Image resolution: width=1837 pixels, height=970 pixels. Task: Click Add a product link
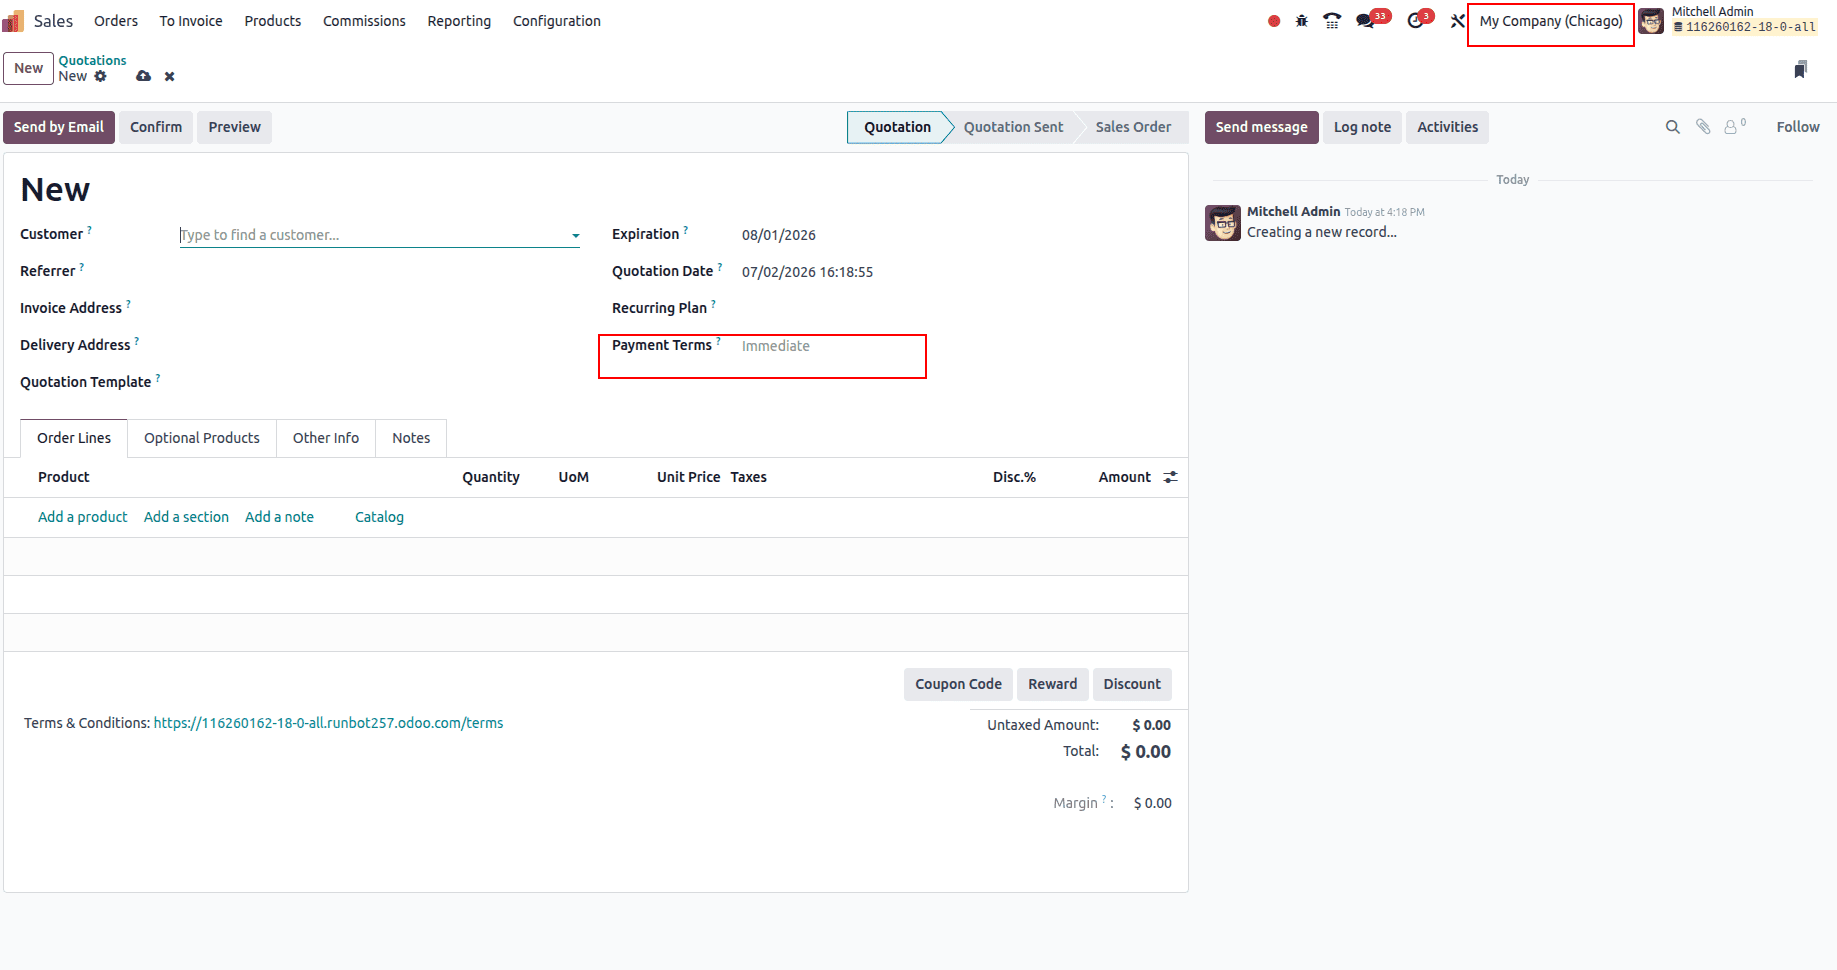[83, 517]
